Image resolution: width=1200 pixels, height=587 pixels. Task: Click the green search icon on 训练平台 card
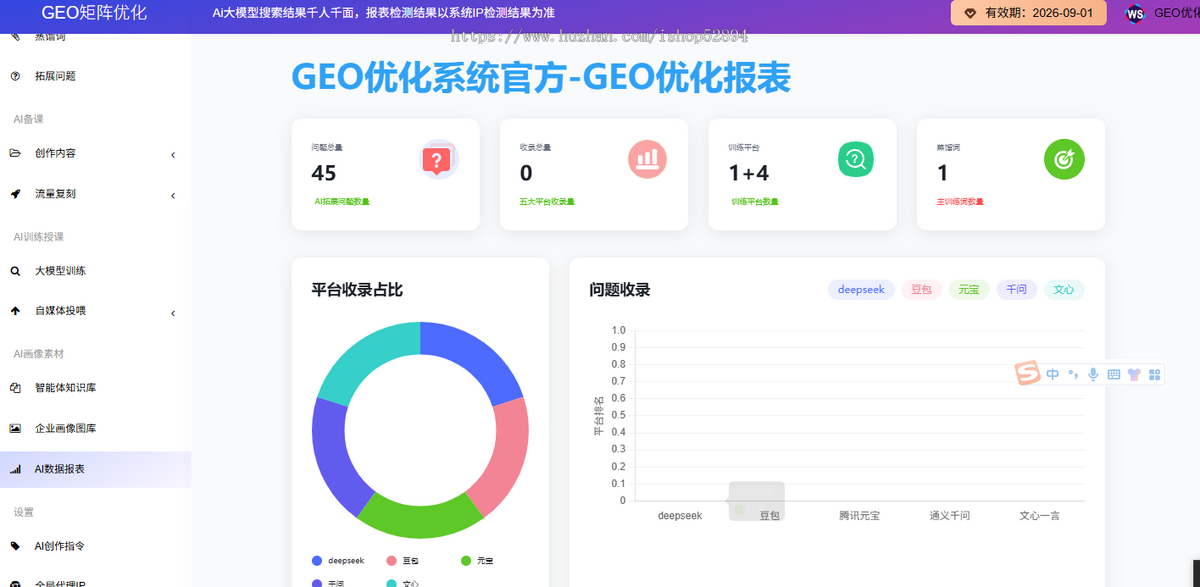coord(856,158)
